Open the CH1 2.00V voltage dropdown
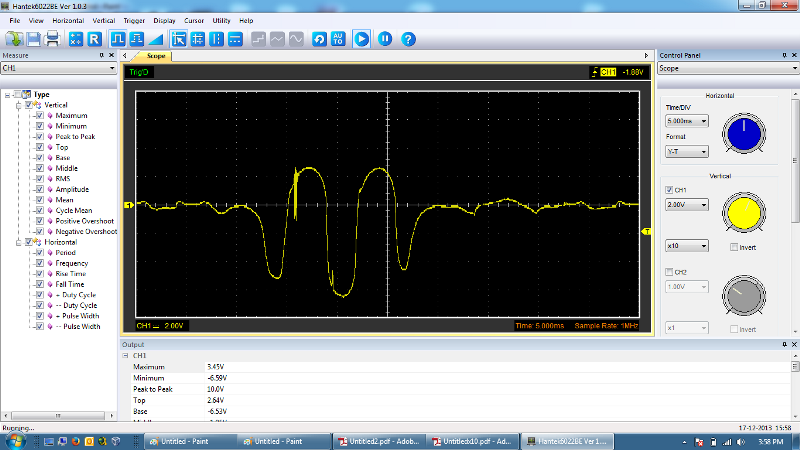Viewport: 800px width, 450px height. 687,204
